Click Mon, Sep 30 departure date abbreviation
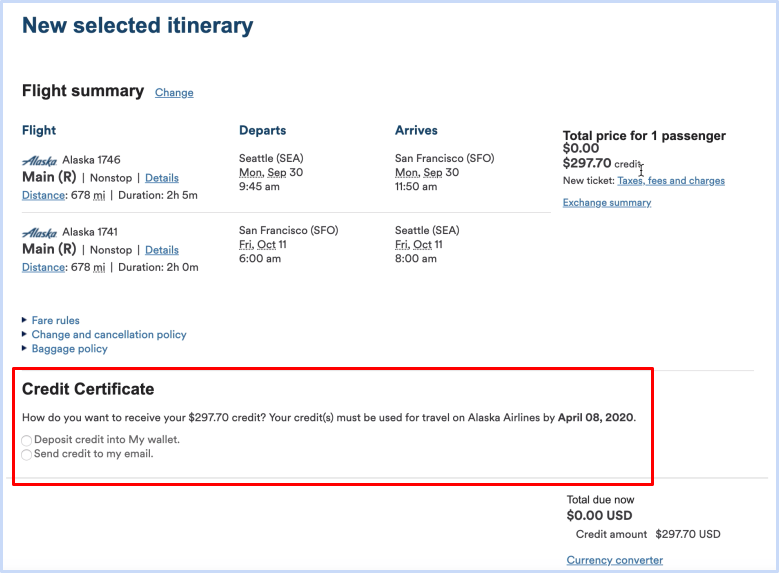This screenshot has width=779, height=573. click(x=271, y=172)
